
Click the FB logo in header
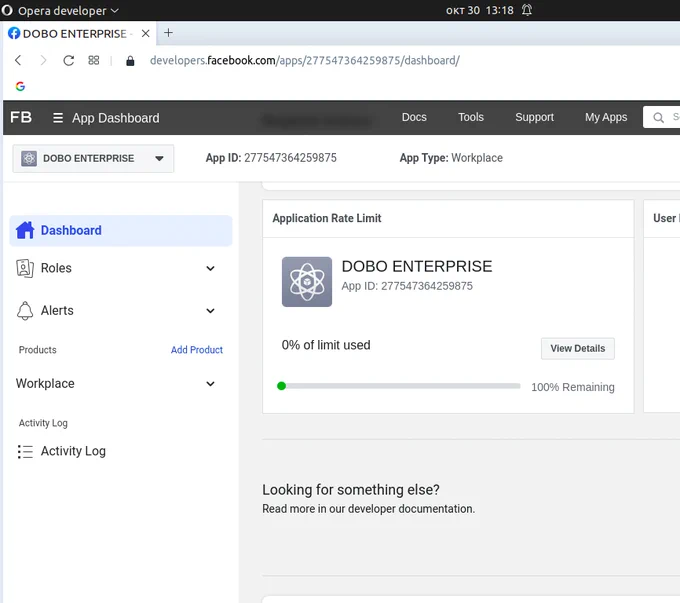click(21, 117)
